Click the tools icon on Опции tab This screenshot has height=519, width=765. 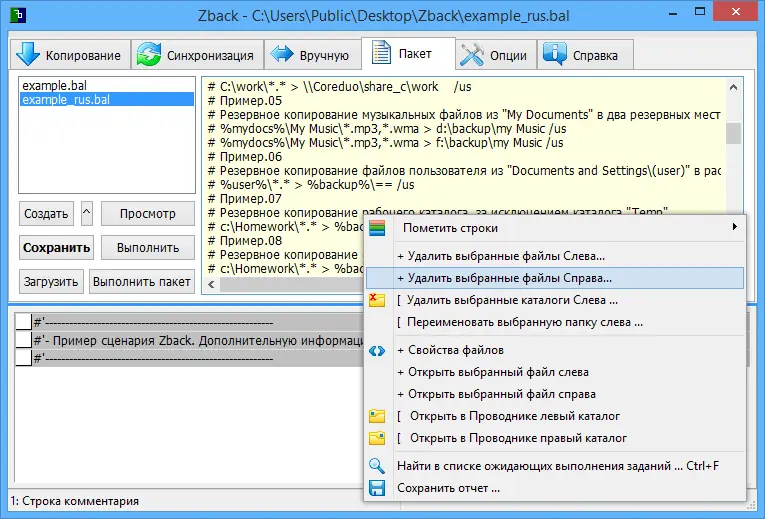pos(472,54)
